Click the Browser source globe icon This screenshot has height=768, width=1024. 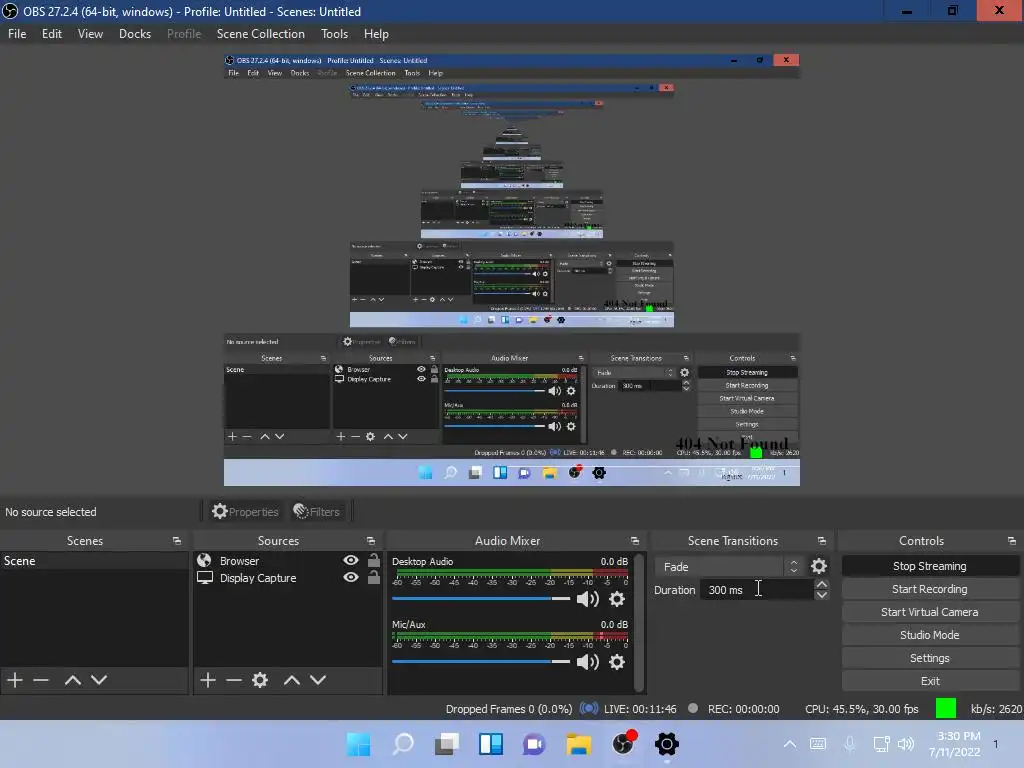click(x=204, y=560)
